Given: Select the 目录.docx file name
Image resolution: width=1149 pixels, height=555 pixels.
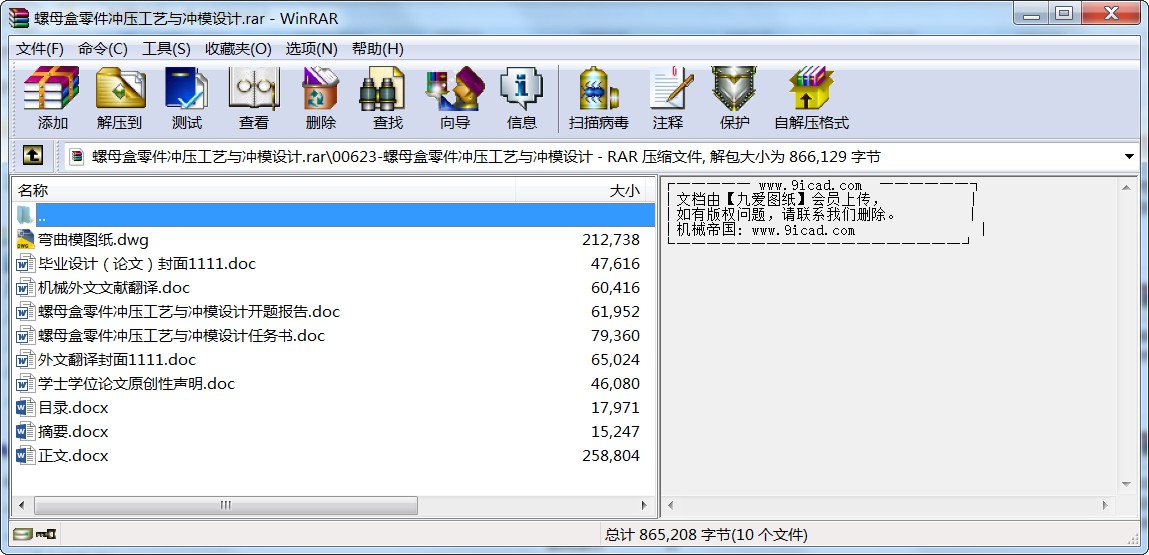Looking at the screenshot, I should (x=73, y=408).
